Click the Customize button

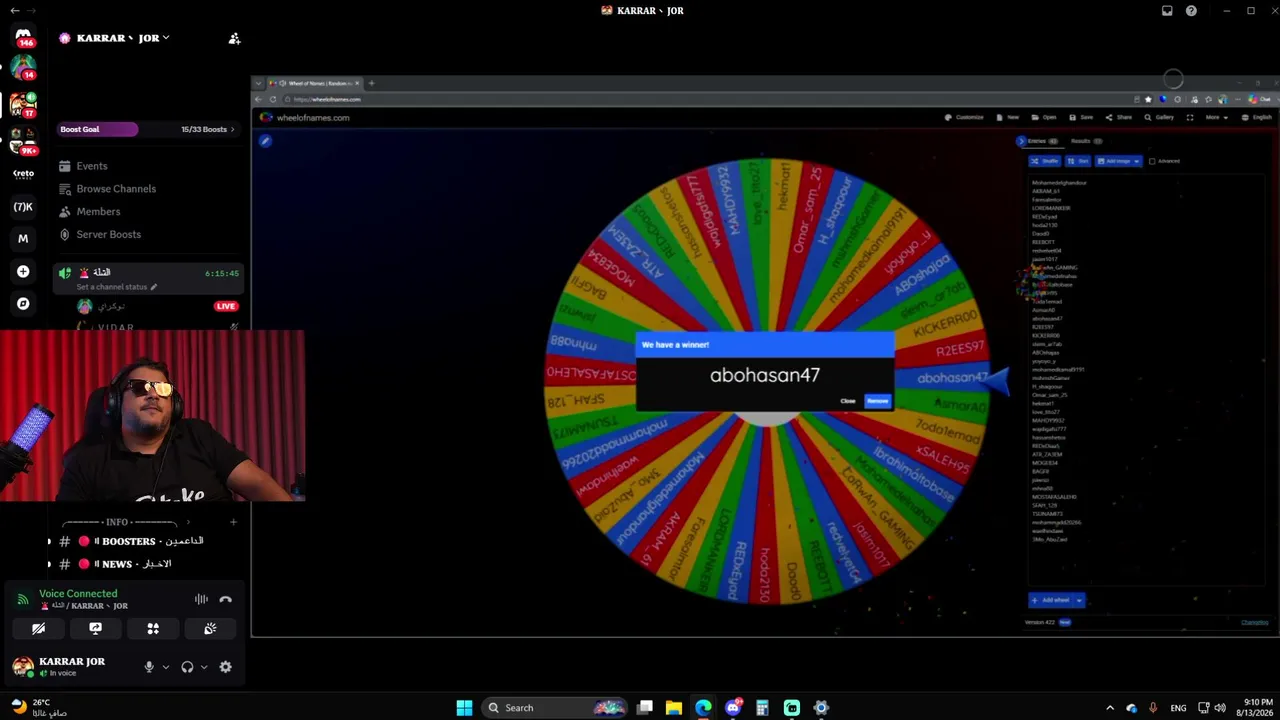click(x=965, y=117)
